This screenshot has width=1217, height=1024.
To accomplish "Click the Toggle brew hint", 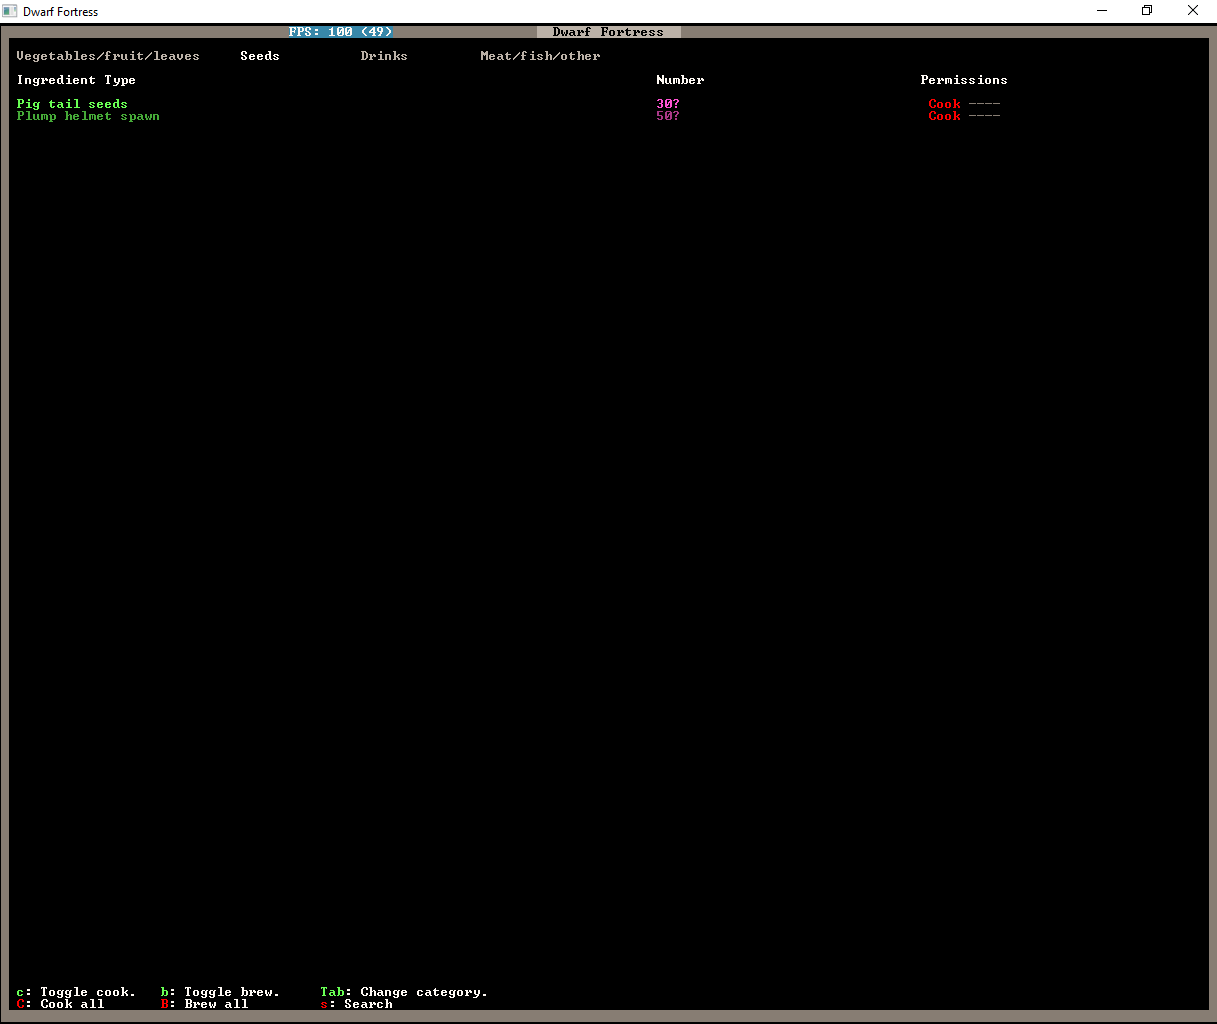I will coord(220,992).
